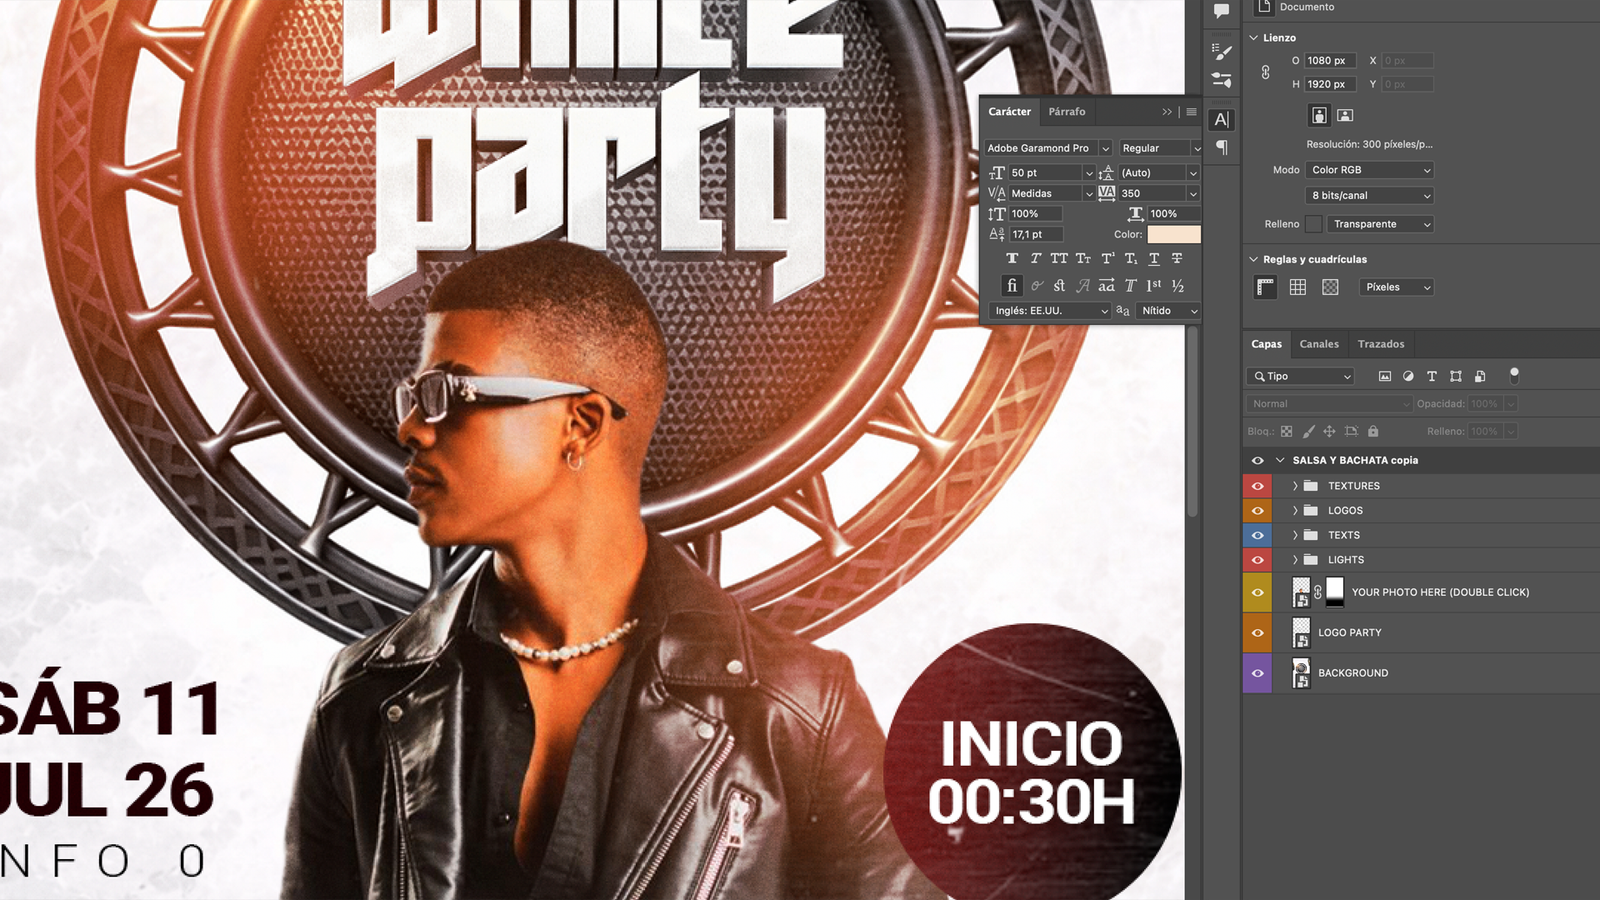Toggle strikethrough text style
This screenshot has height=900, width=1600.
(1177, 259)
